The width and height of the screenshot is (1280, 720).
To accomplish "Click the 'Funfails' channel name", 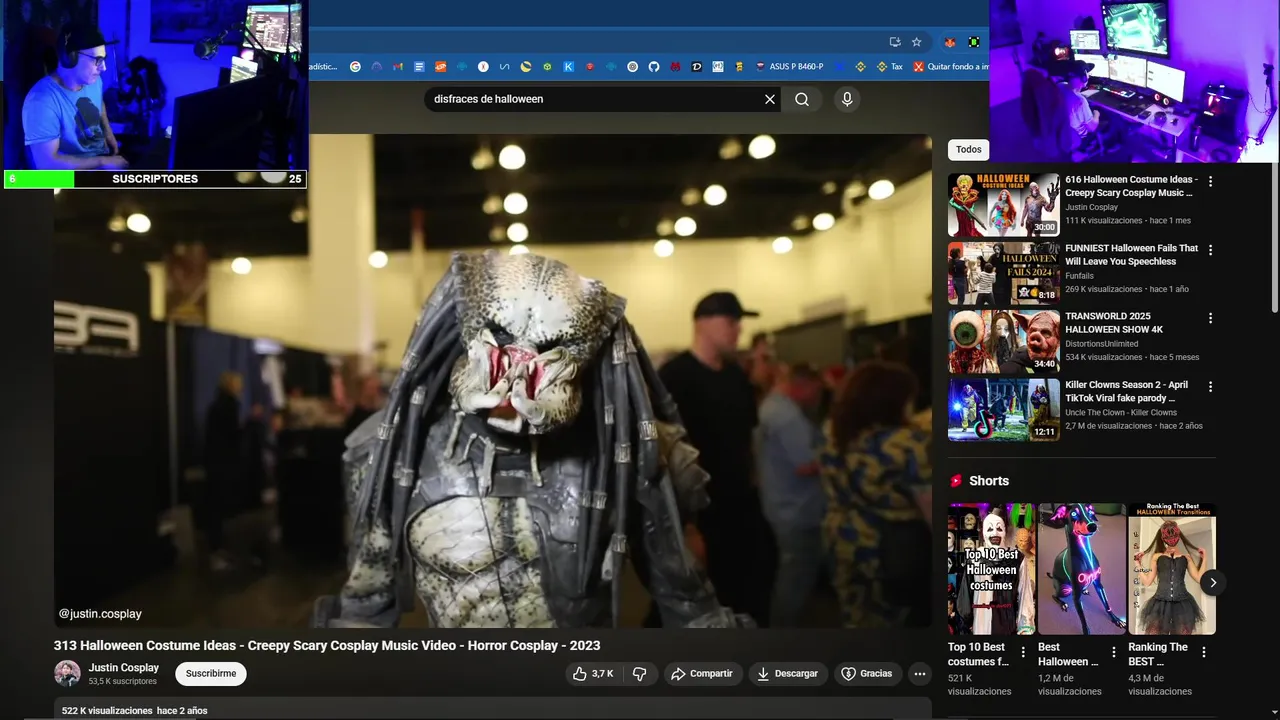I will (x=1080, y=276).
